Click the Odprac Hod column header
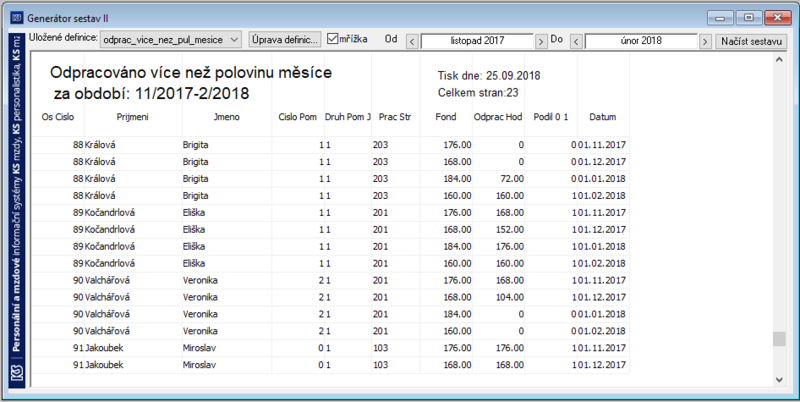Screen dimensions: 800x402 tap(498, 117)
